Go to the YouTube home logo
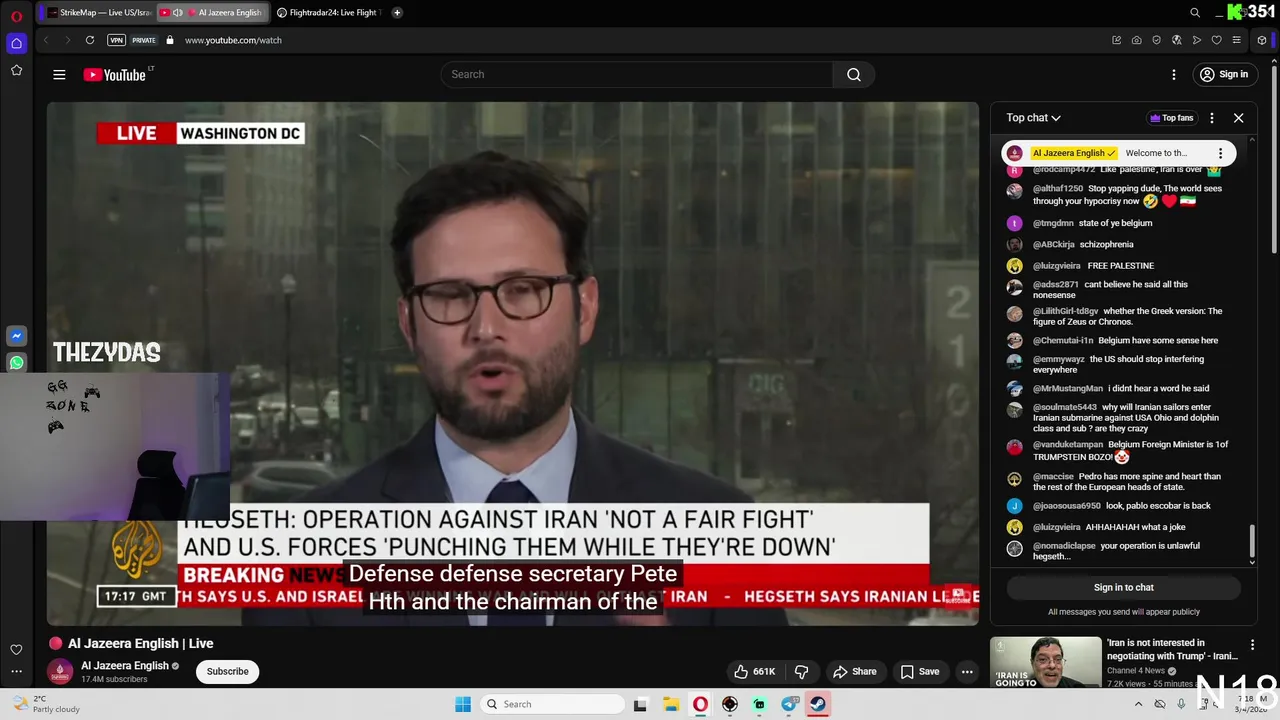 click(116, 74)
